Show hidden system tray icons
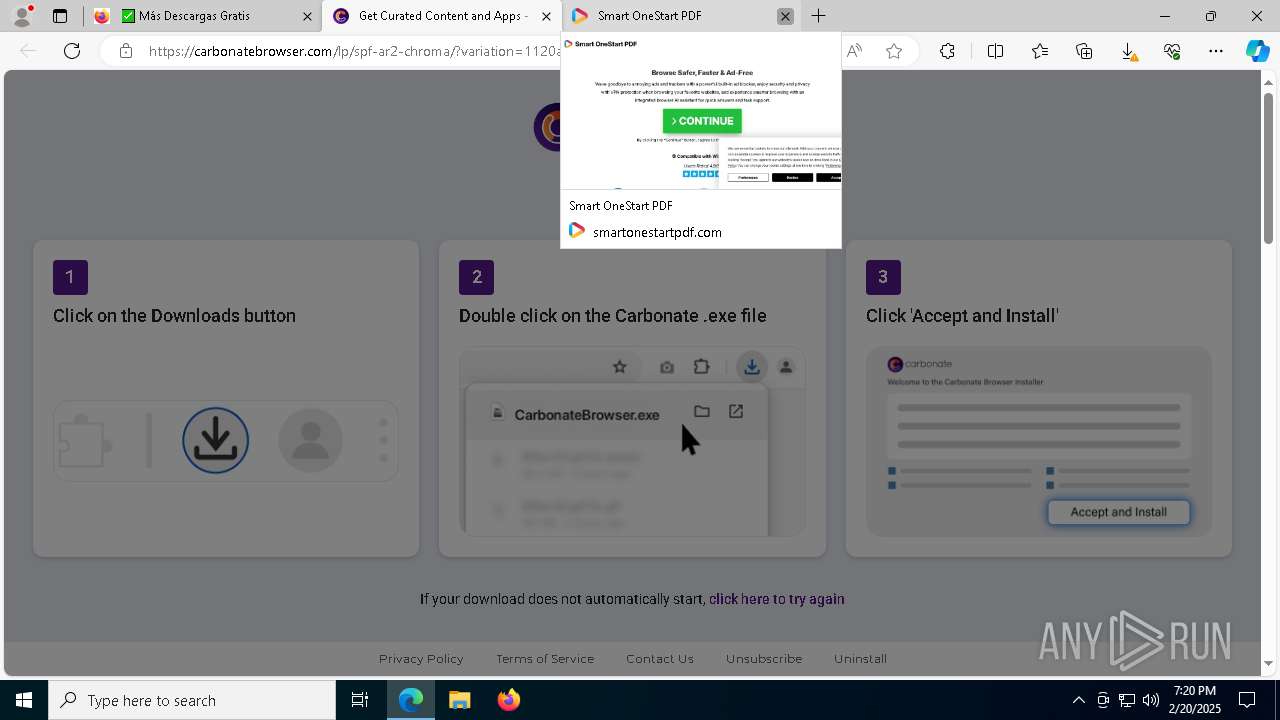The width and height of the screenshot is (1280, 720). click(x=1078, y=700)
